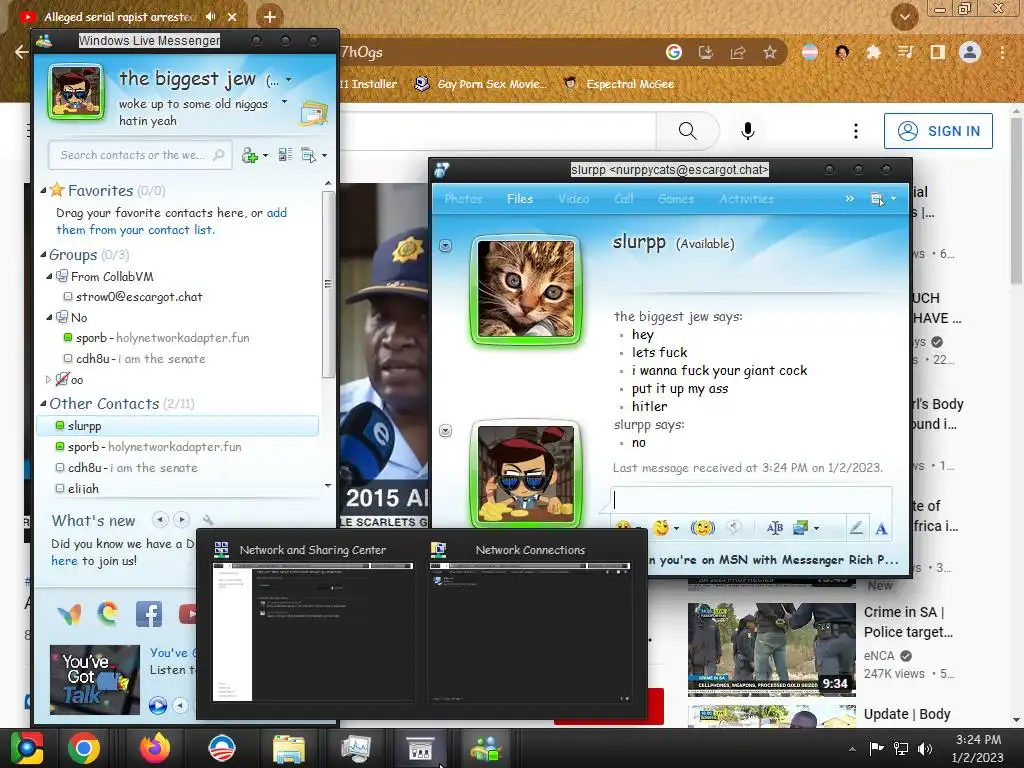Expand the oo group
1024x768 pixels.
coord(48,379)
